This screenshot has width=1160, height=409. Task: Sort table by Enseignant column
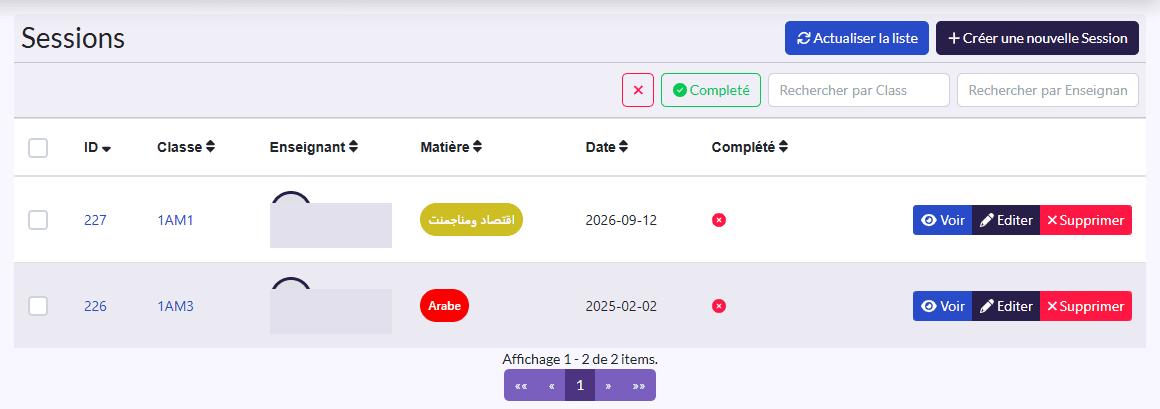314,147
